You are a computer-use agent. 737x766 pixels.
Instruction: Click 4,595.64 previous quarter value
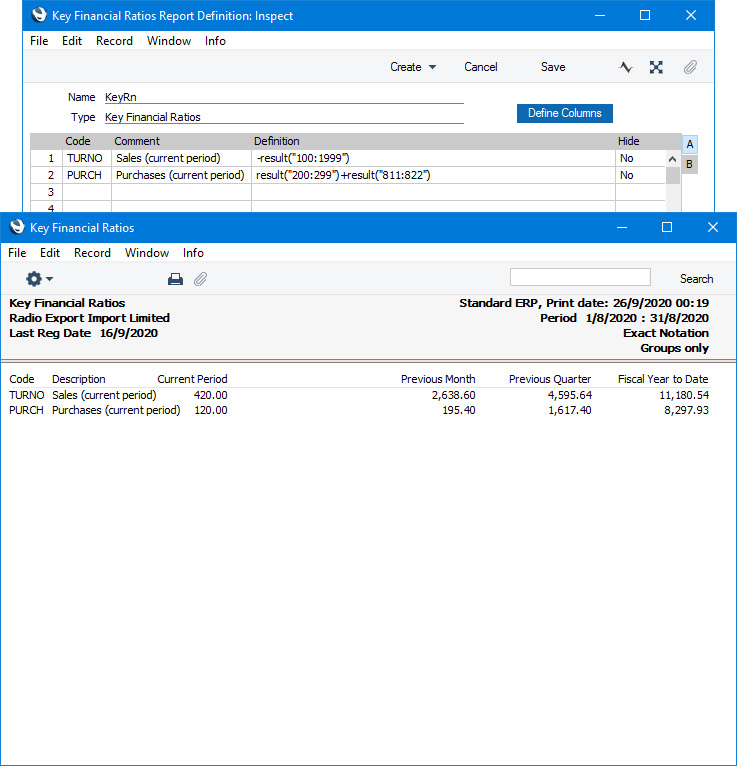(569, 395)
